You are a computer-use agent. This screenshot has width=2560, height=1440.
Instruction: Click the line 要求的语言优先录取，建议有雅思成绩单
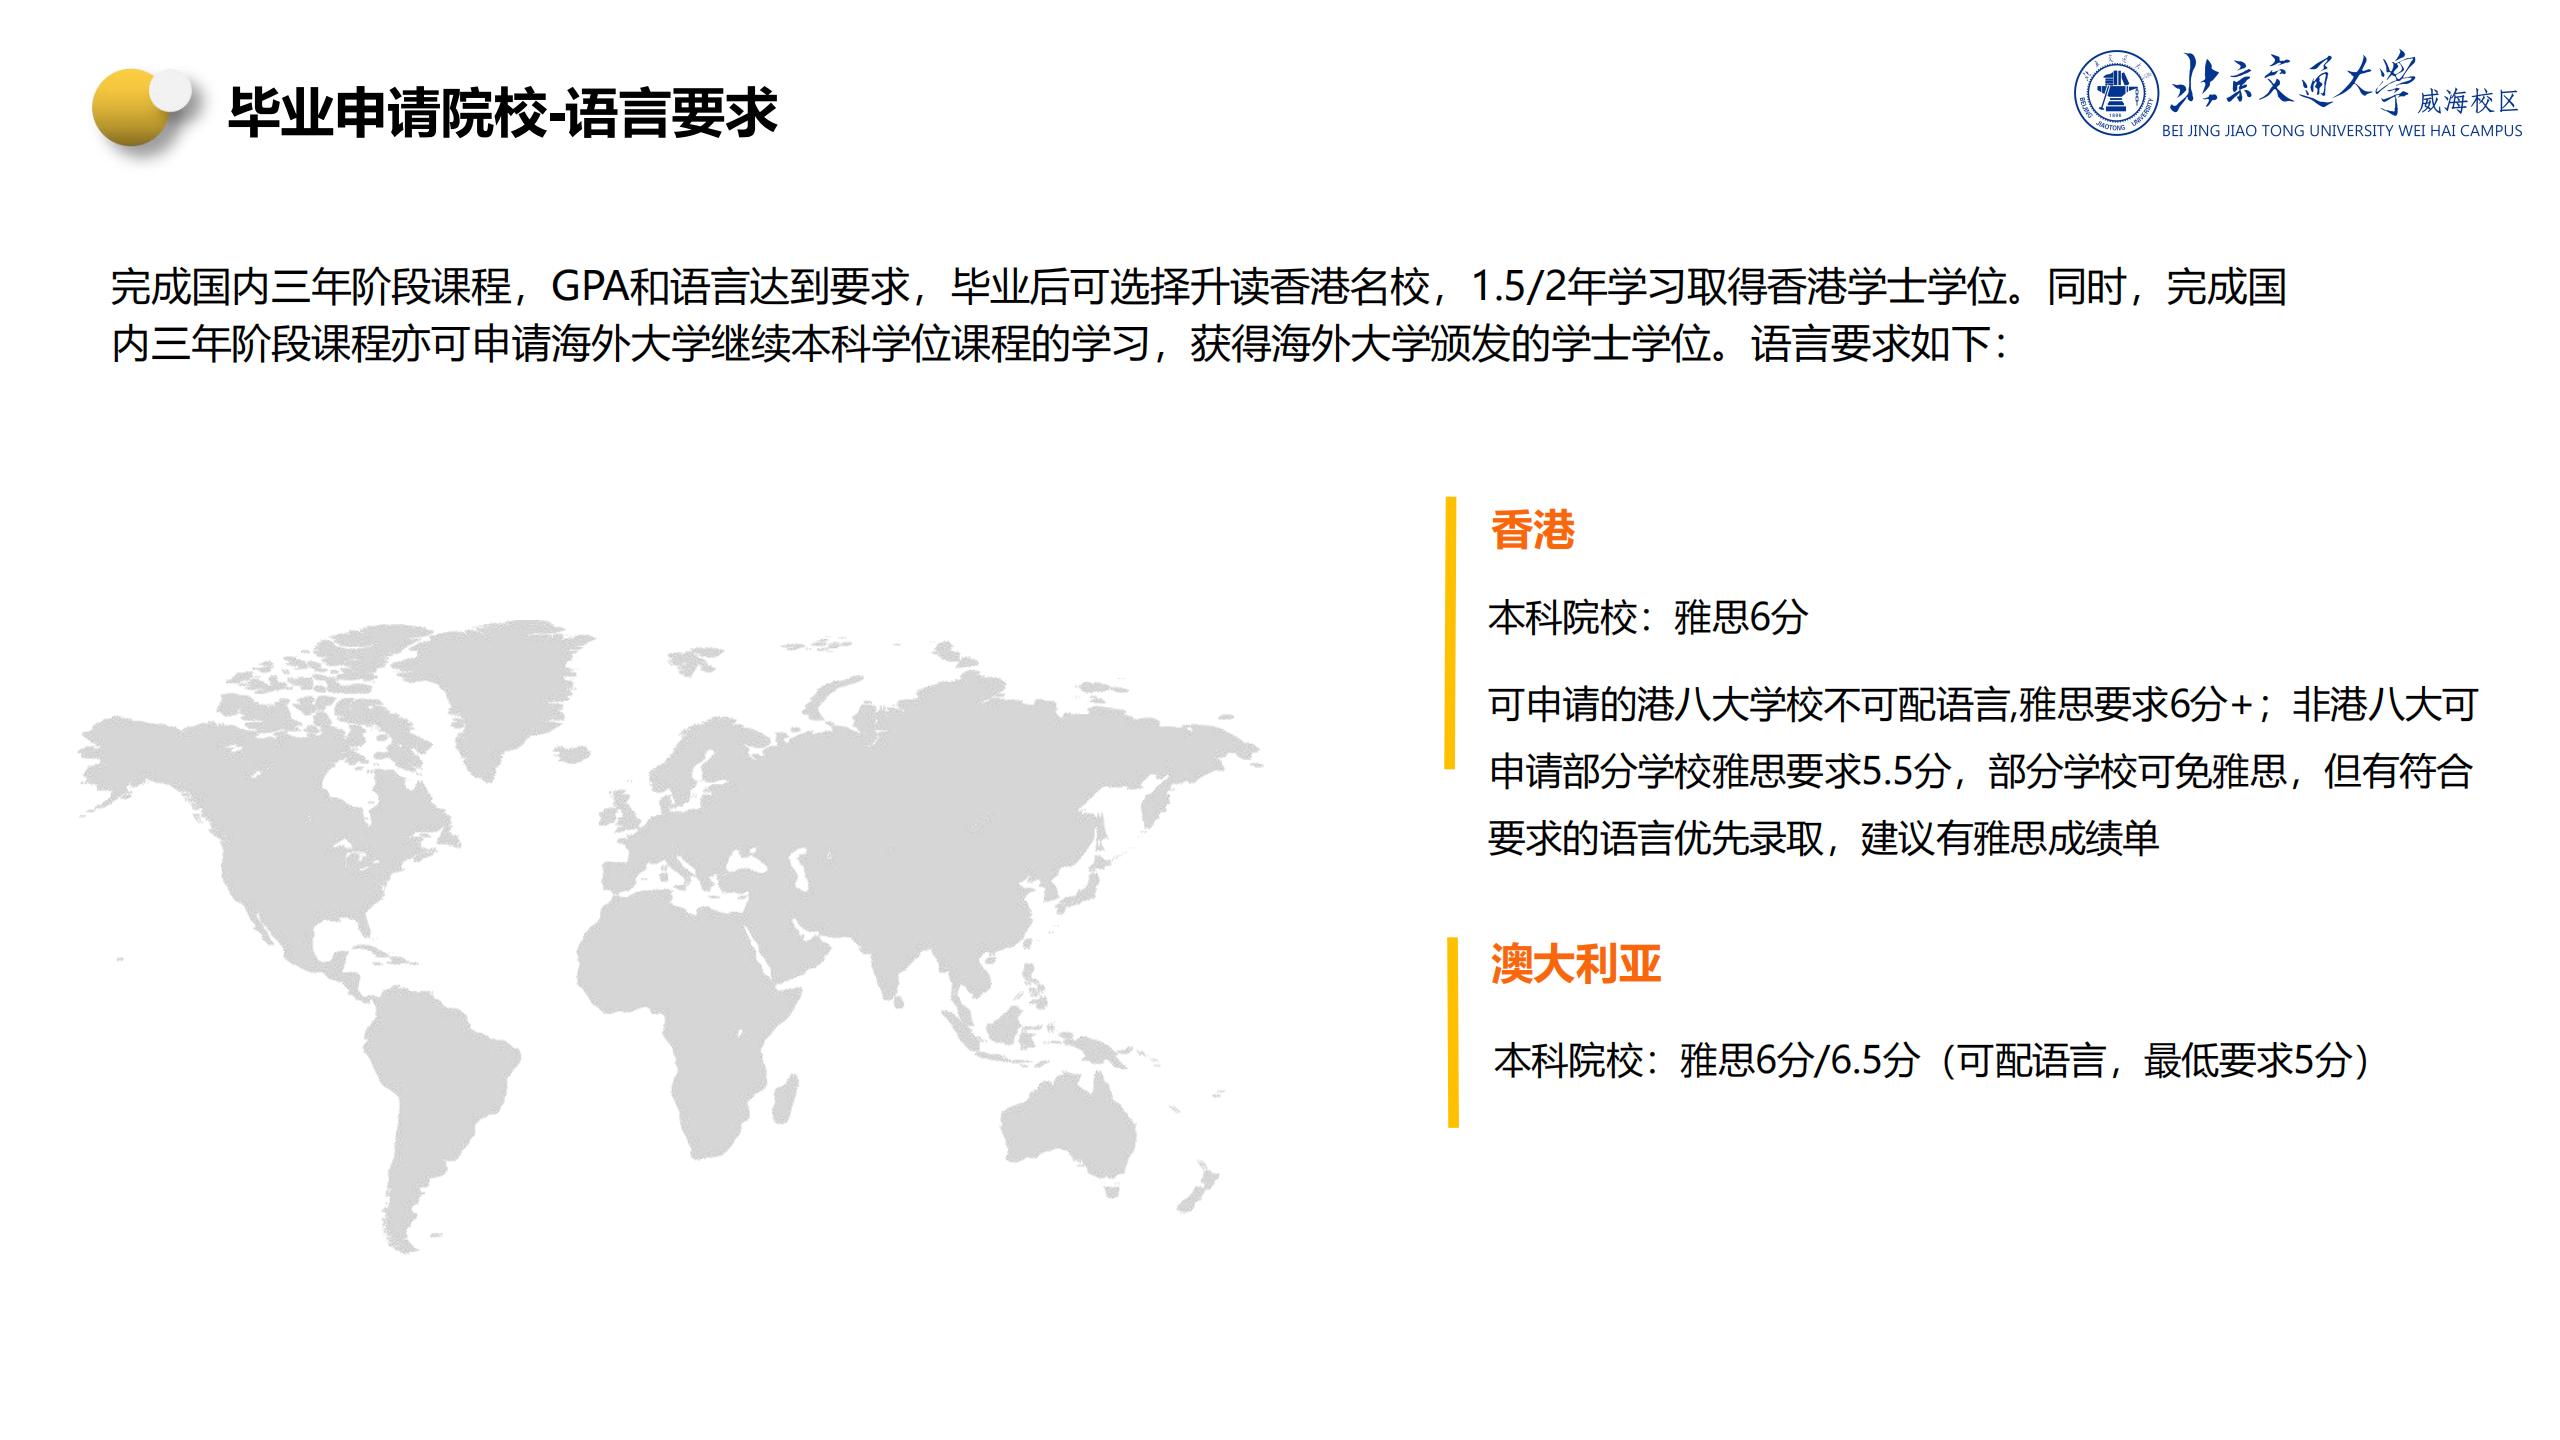coord(1823,838)
